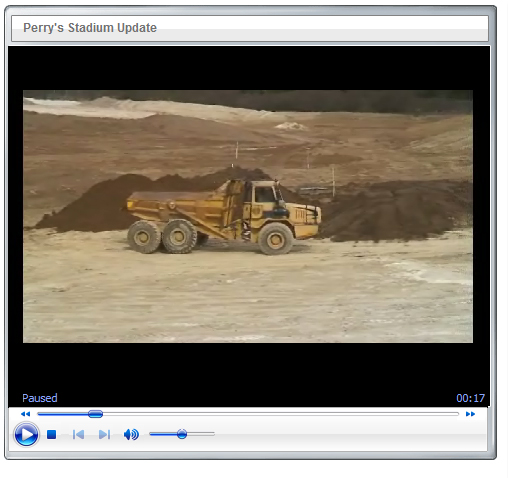The image size is (508, 478).
Task: Click the played portion of the seek bar
Action: pyautogui.click(x=63, y=414)
